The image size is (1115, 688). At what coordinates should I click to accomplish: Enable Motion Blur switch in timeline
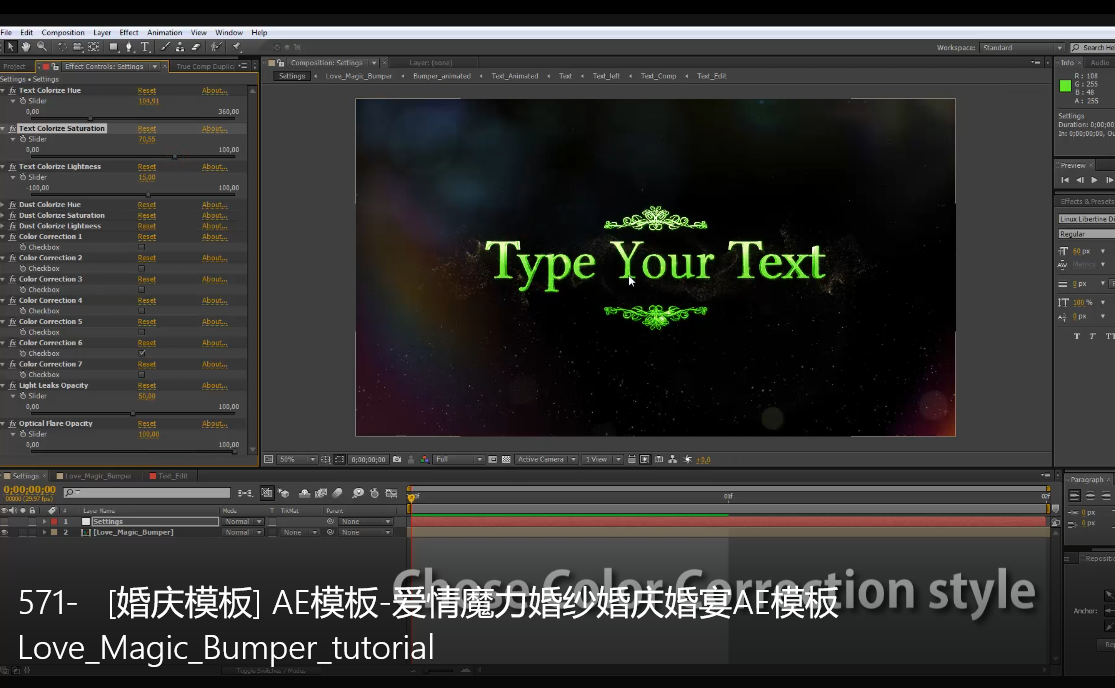pos(337,493)
